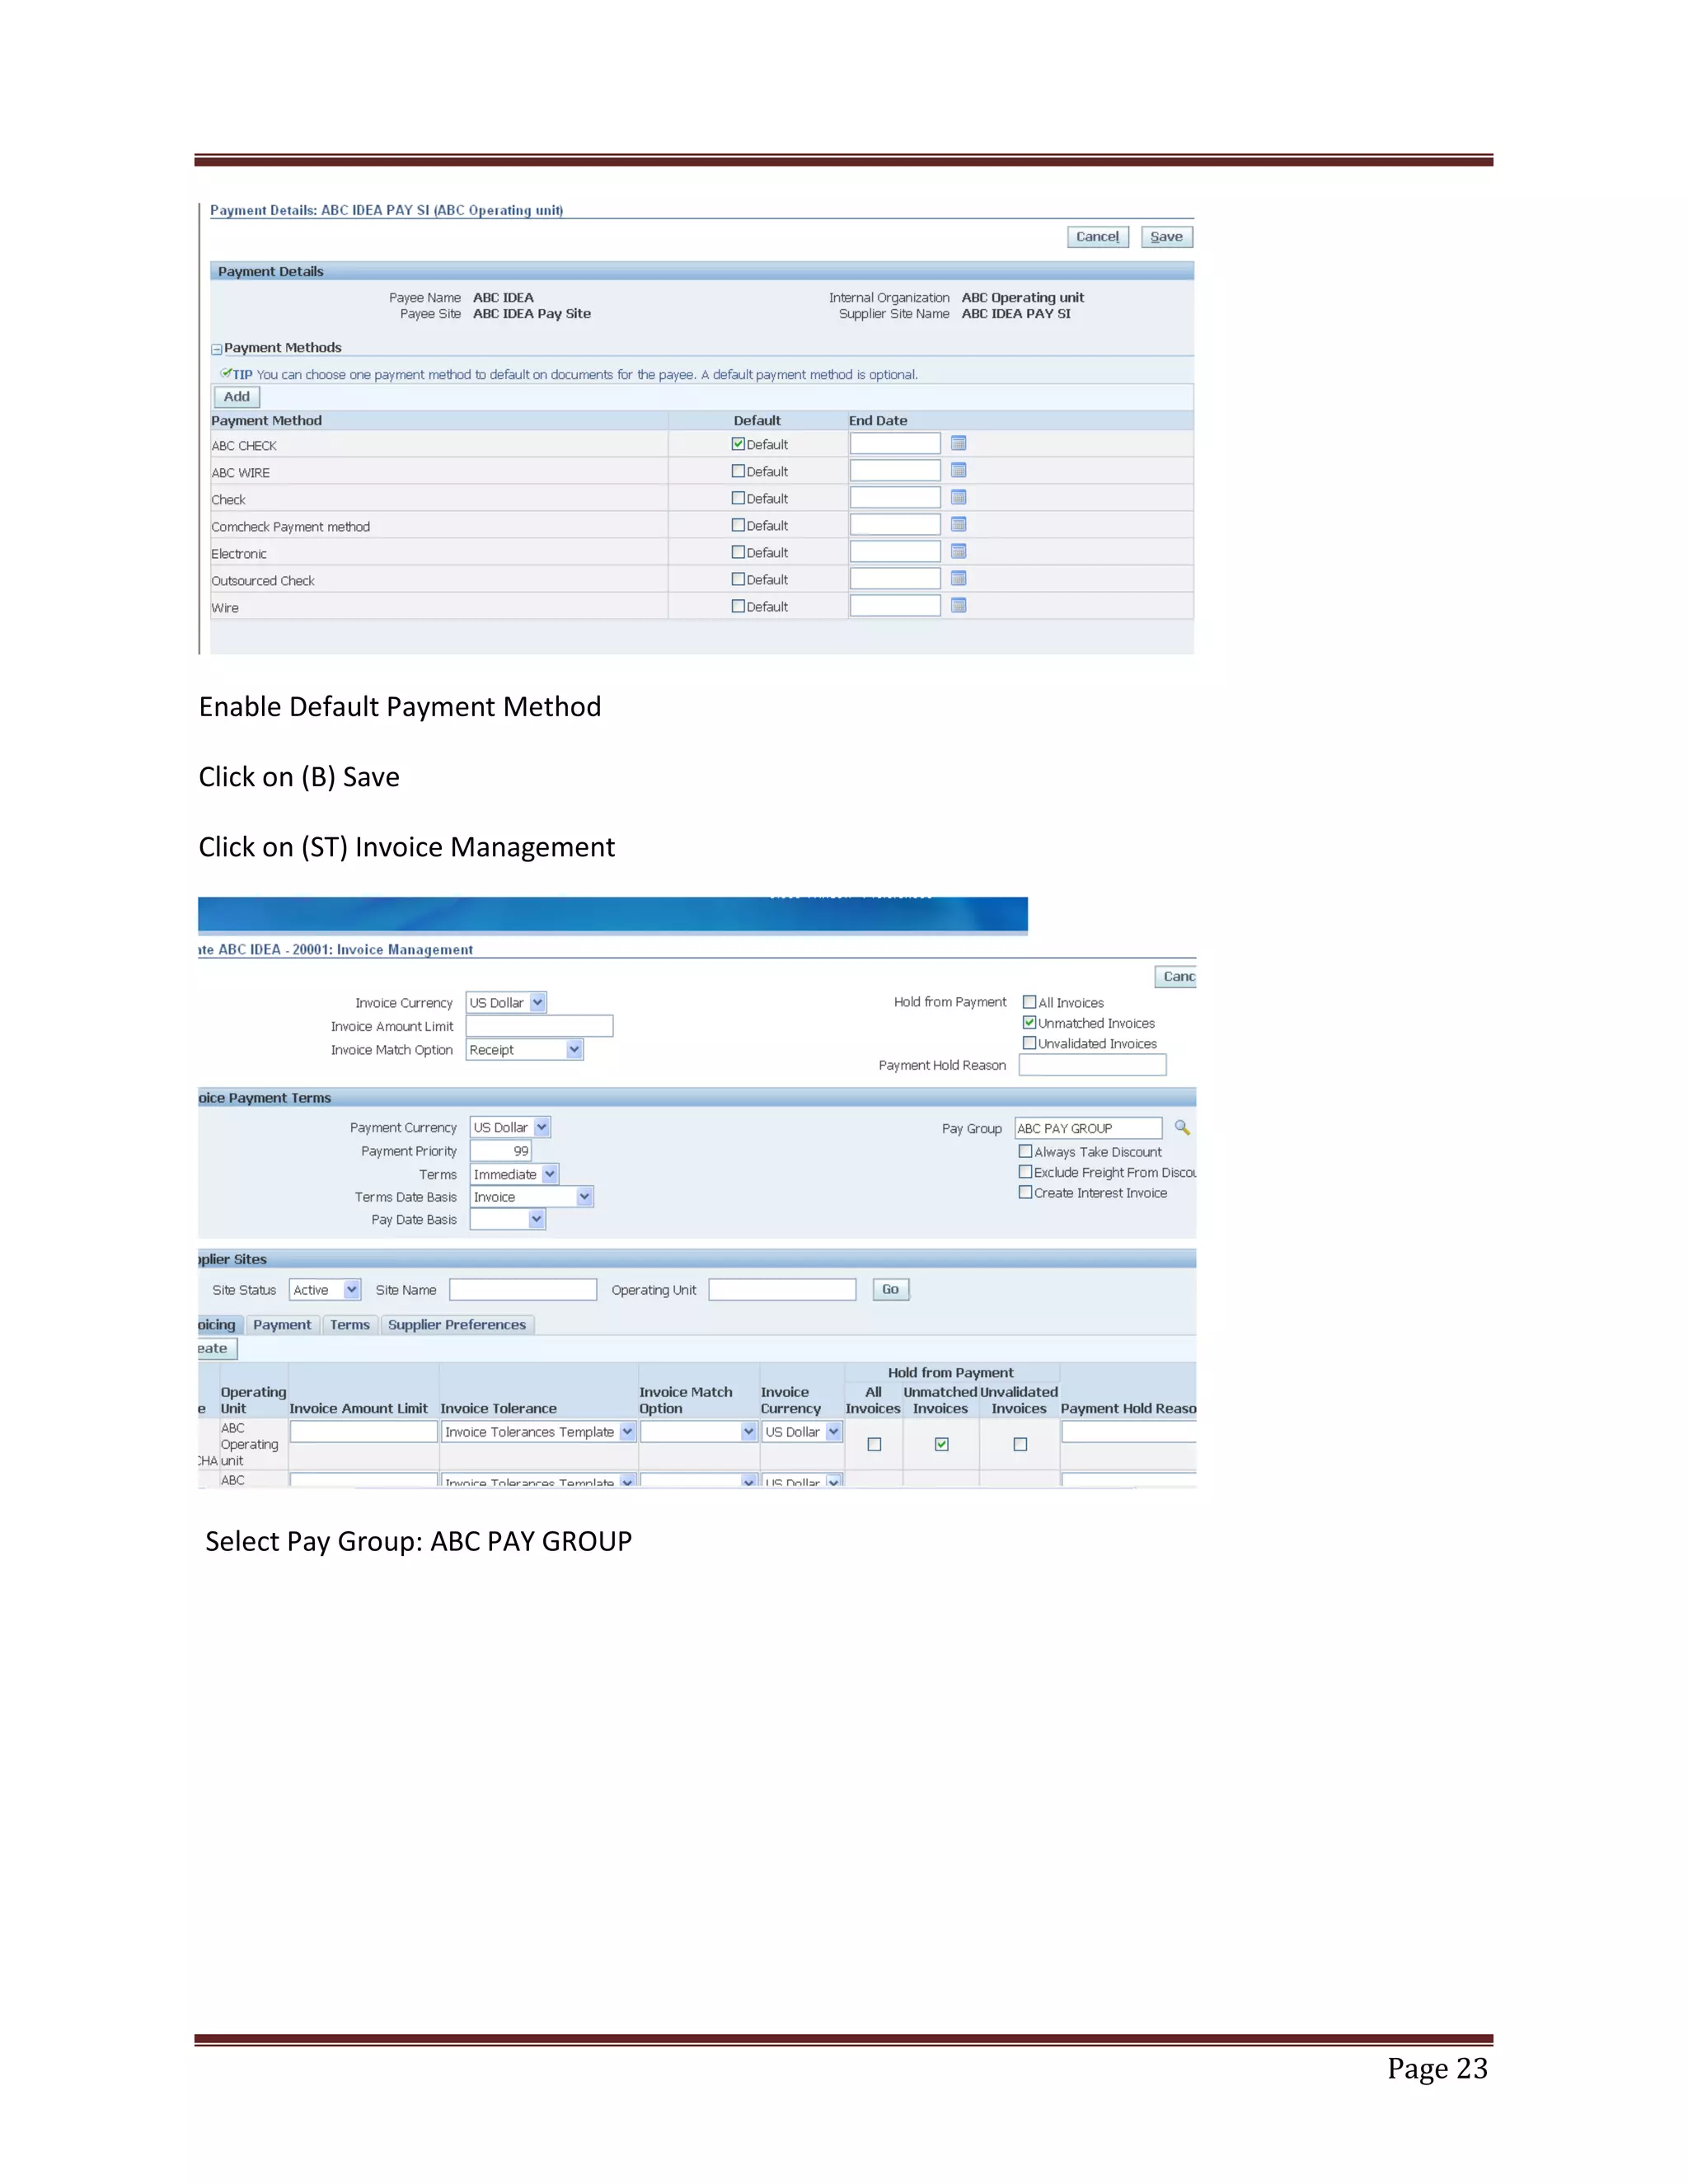Tick Default checkbox for Wire row
1688x2184 pixels.
point(738,606)
